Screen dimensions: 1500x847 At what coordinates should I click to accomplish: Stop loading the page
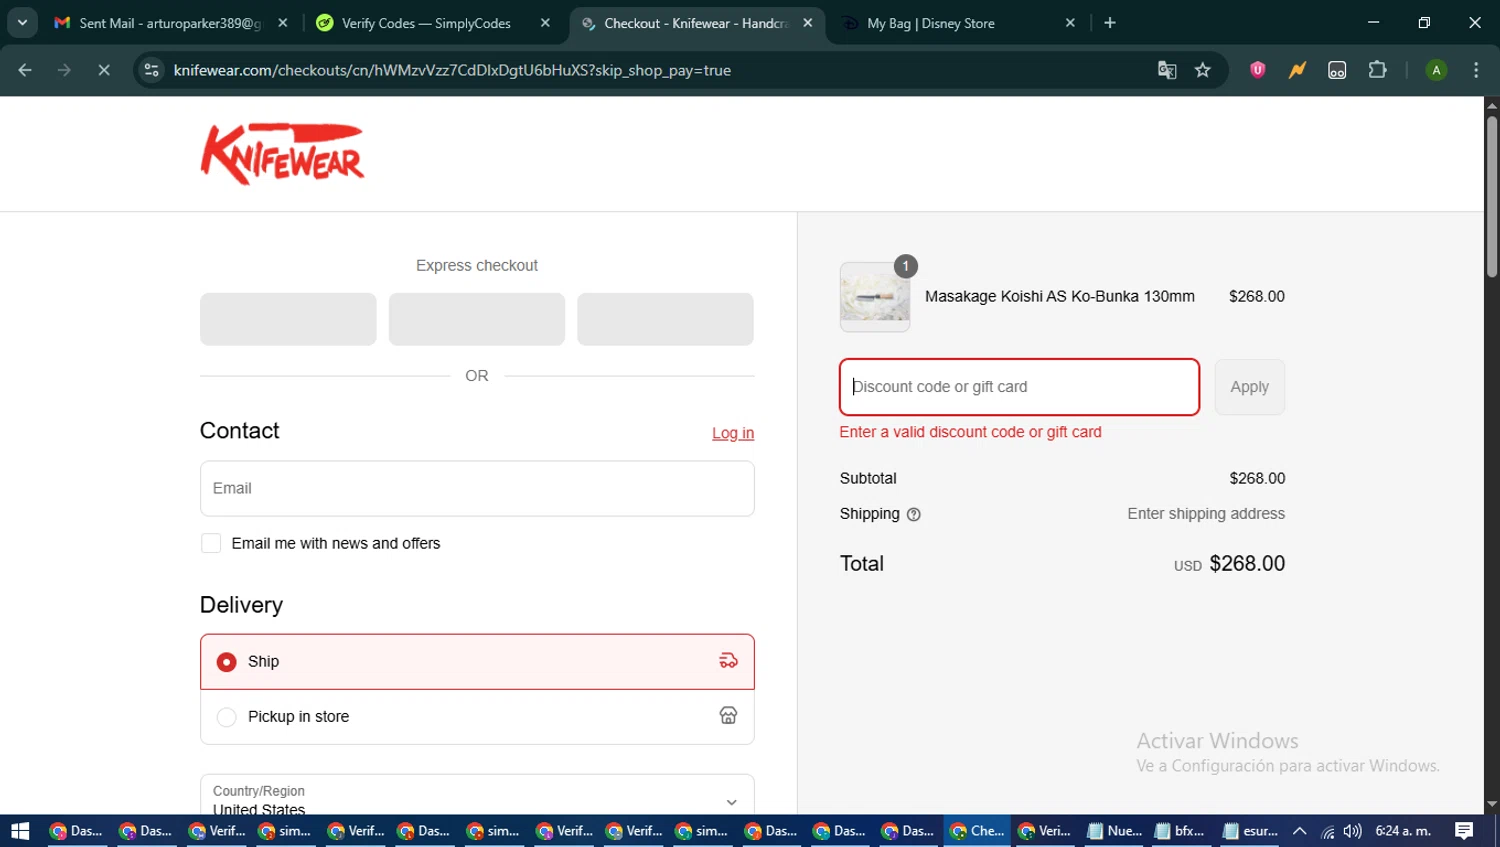click(x=104, y=70)
